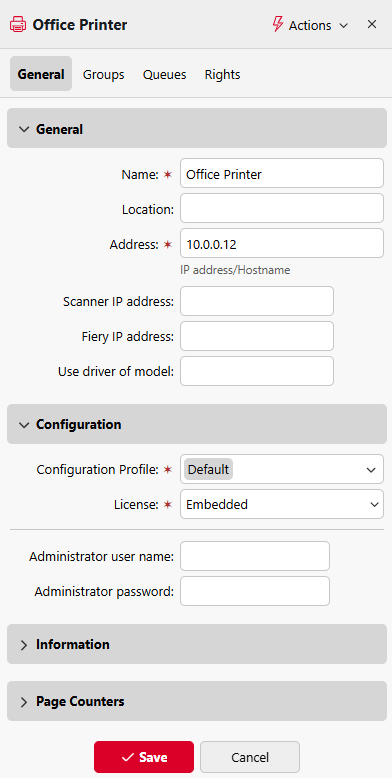The width and height of the screenshot is (392, 778).
Task: Open the Configuration Profile dropdown
Action: click(x=282, y=469)
